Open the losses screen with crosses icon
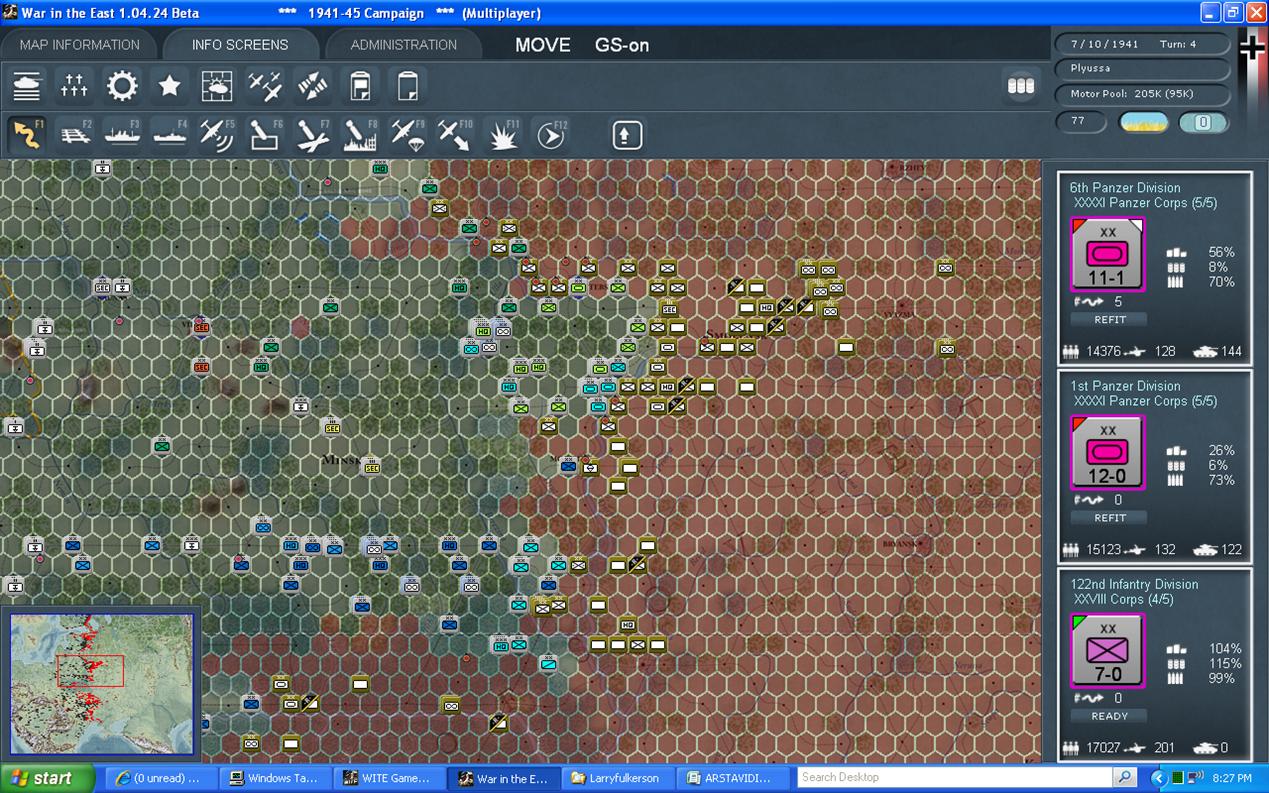The height and width of the screenshot is (793, 1269). pyautogui.click(x=74, y=86)
